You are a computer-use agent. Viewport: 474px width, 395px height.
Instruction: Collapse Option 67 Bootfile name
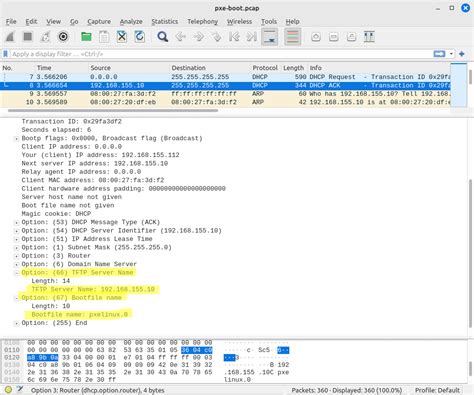tap(16, 298)
